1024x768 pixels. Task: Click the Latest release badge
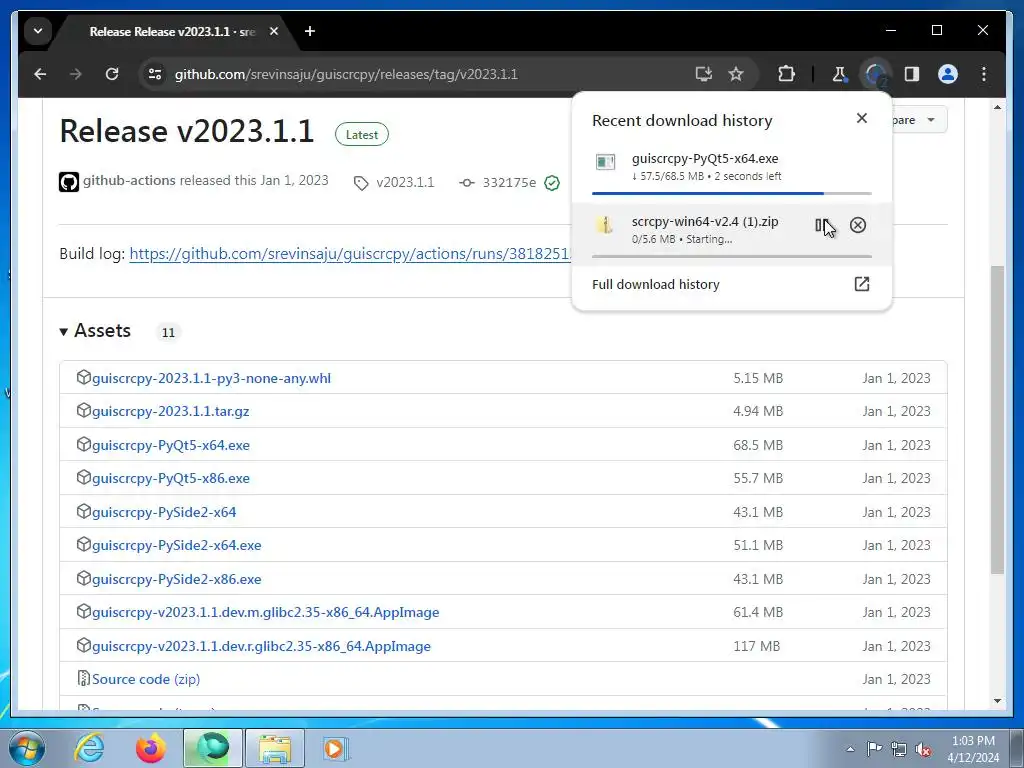tap(362, 135)
